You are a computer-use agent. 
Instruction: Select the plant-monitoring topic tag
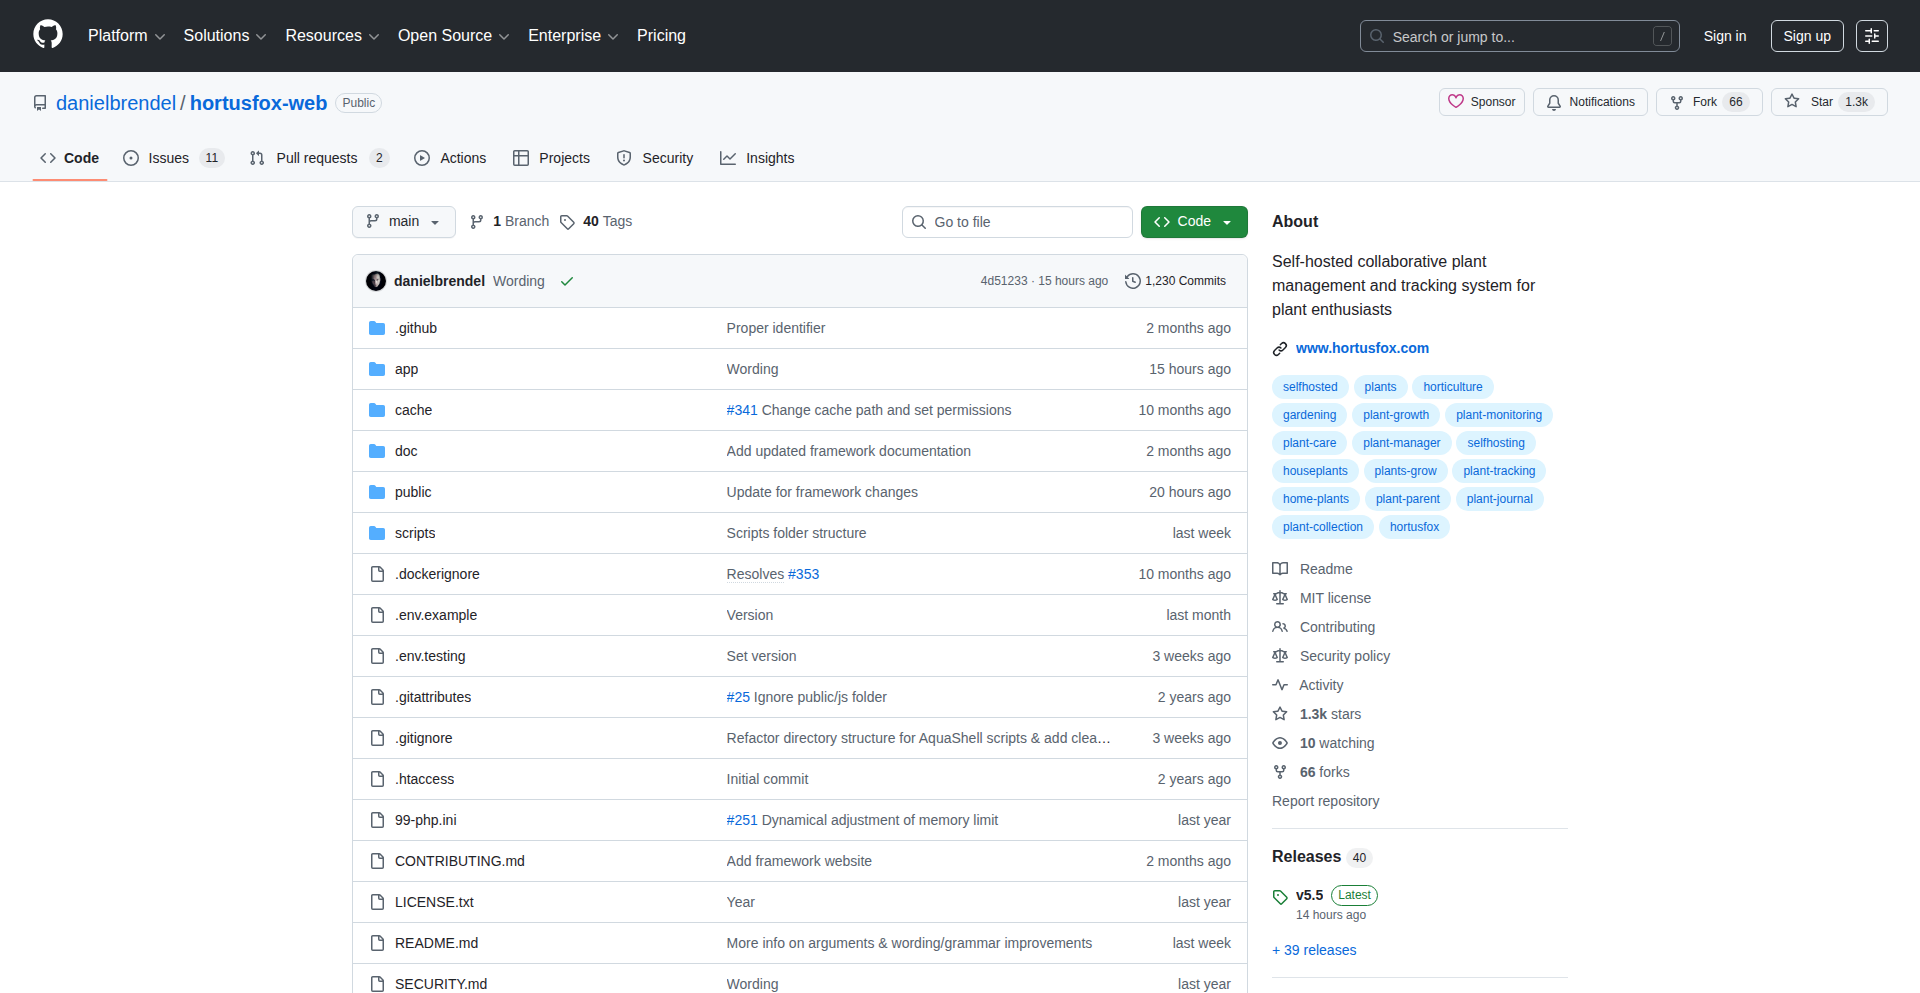click(x=1498, y=415)
